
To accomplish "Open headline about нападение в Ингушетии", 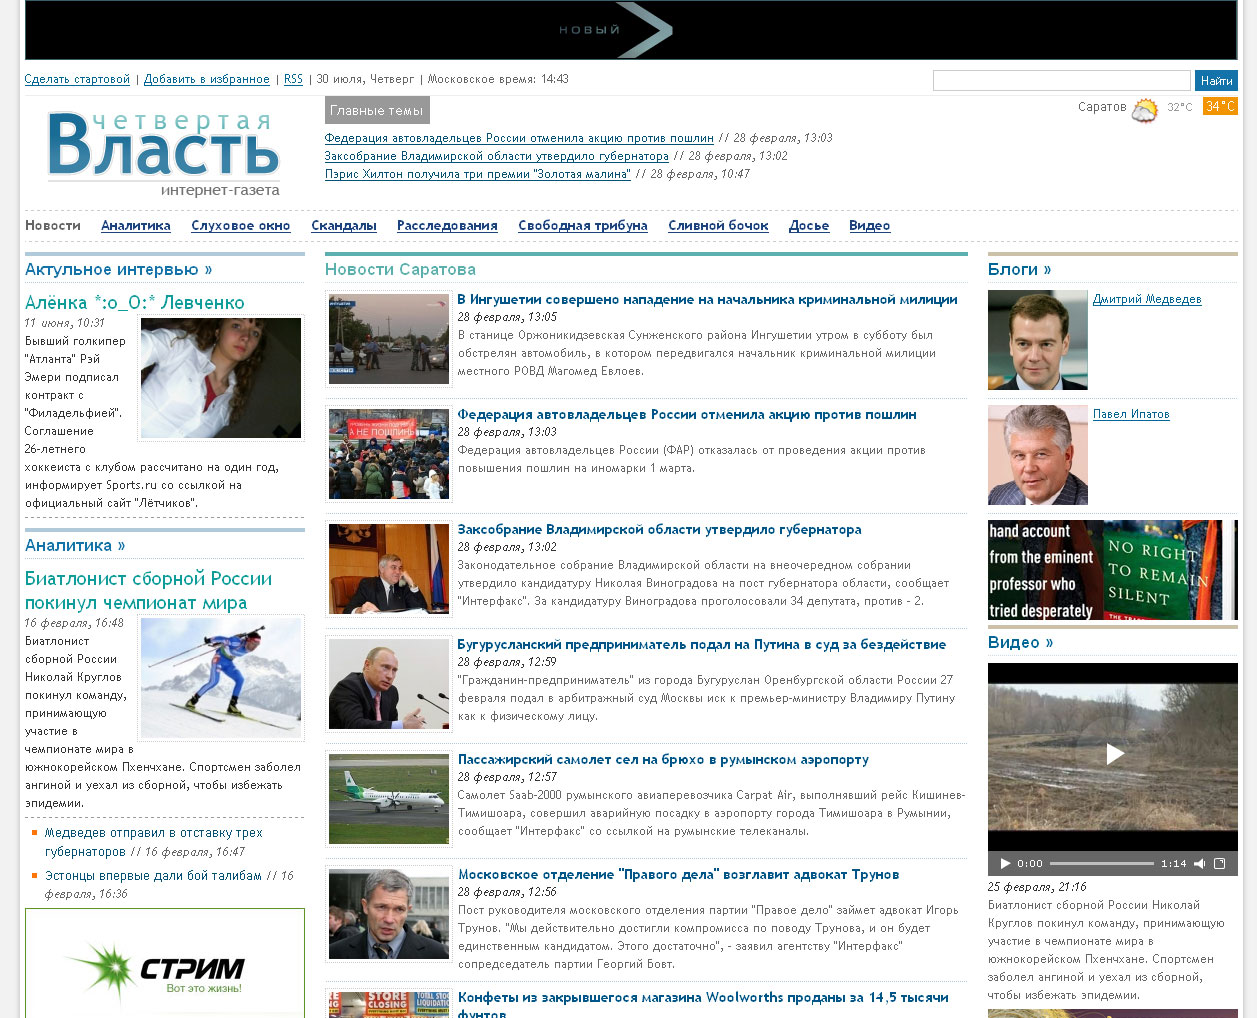I will pos(707,300).
